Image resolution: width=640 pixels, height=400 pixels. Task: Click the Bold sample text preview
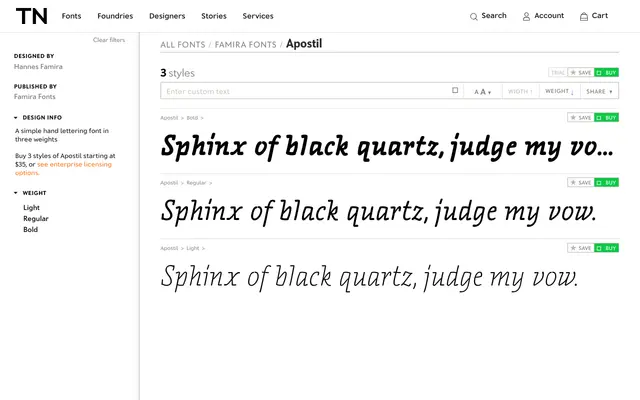387,147
